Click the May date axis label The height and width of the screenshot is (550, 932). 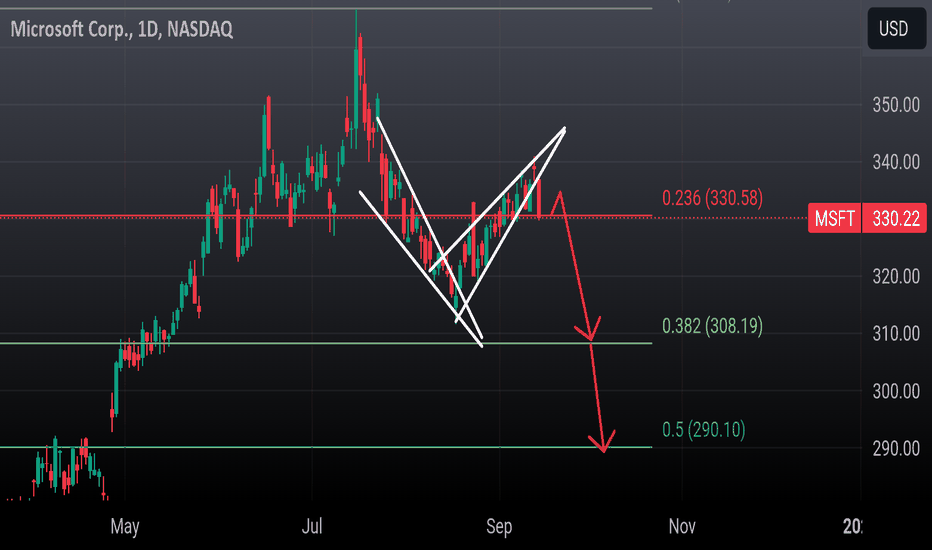[x=125, y=527]
